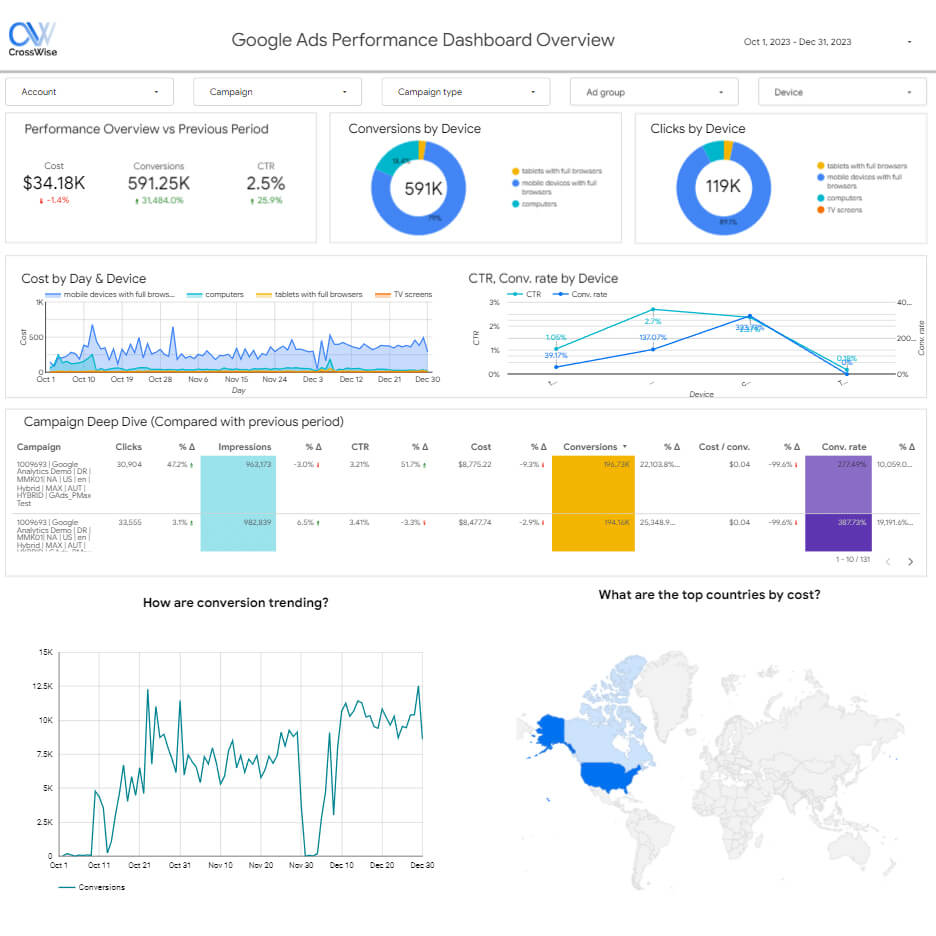Toggle mobile devices legend in Clicks by Device

pyautogui.click(x=821, y=177)
